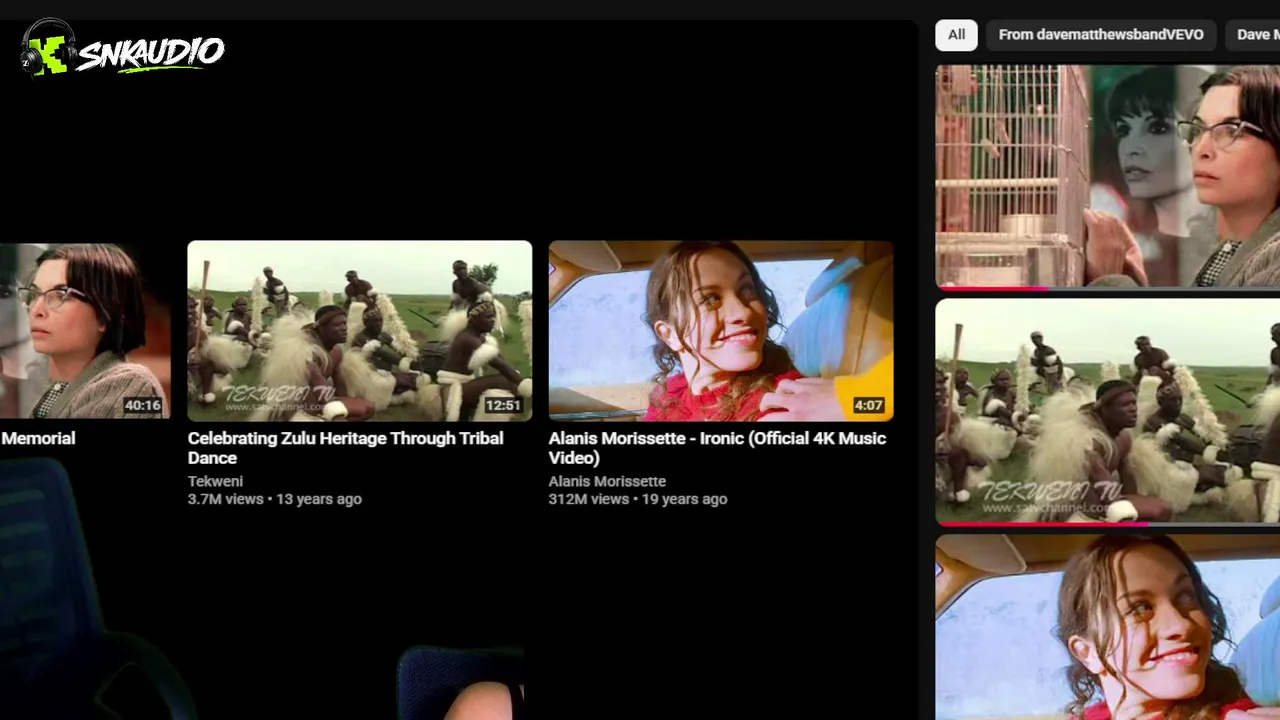This screenshot has height=720, width=1280.
Task: Visit the Alanis Morissette channel name link
Action: click(607, 481)
